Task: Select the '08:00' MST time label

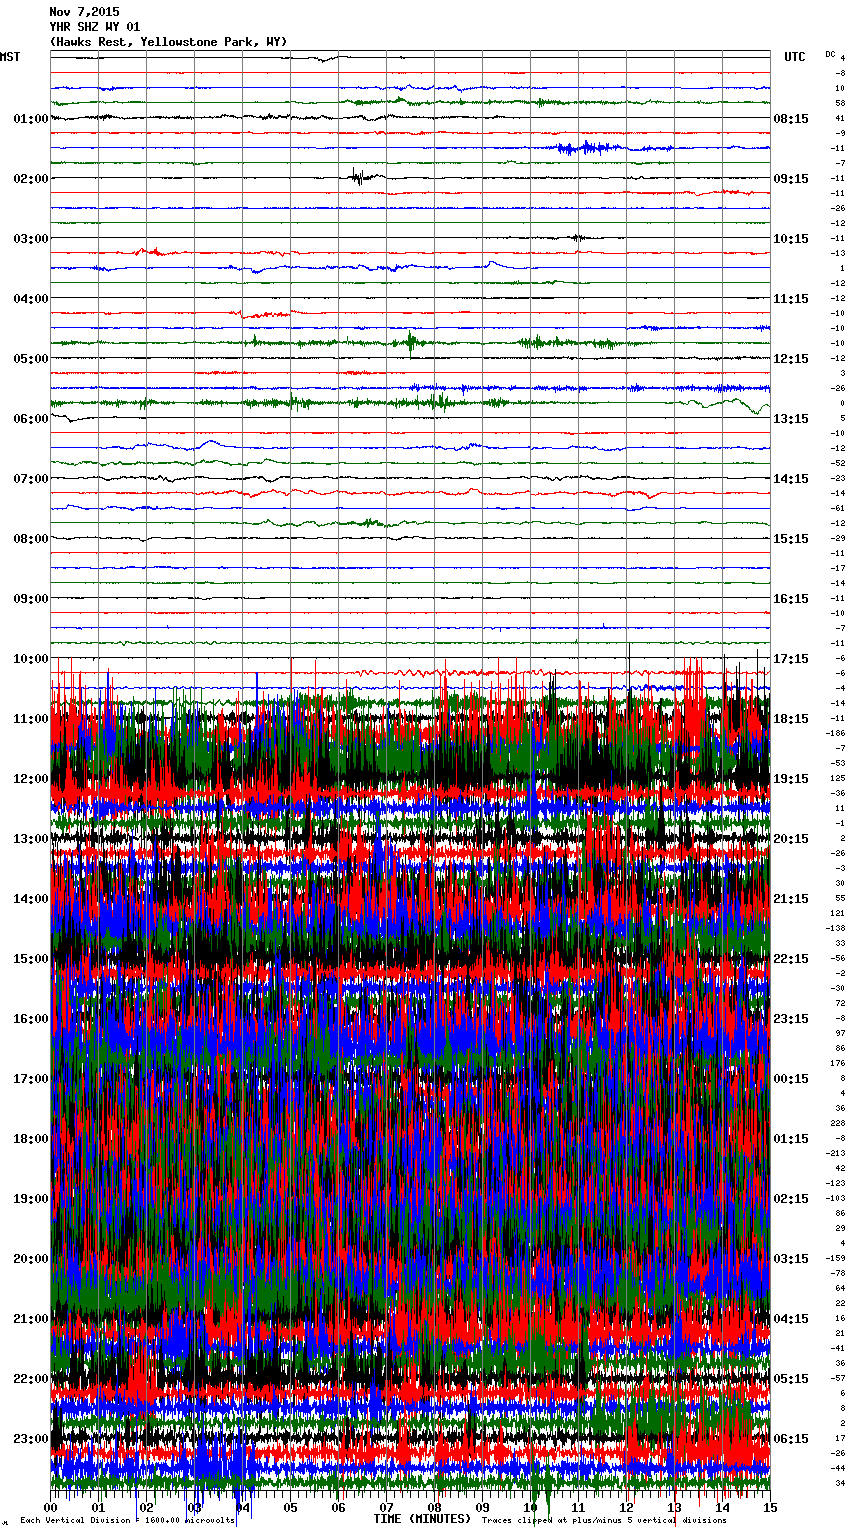Action: click(31, 539)
